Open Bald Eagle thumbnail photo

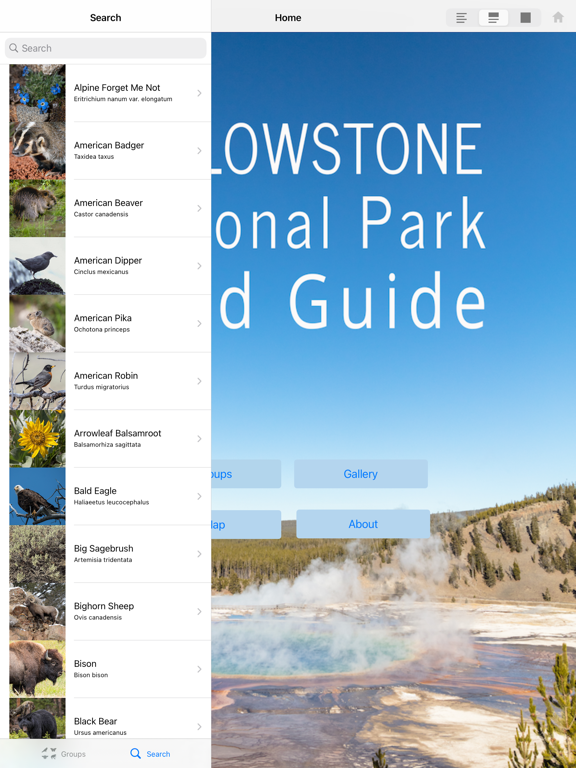[x=37, y=496]
